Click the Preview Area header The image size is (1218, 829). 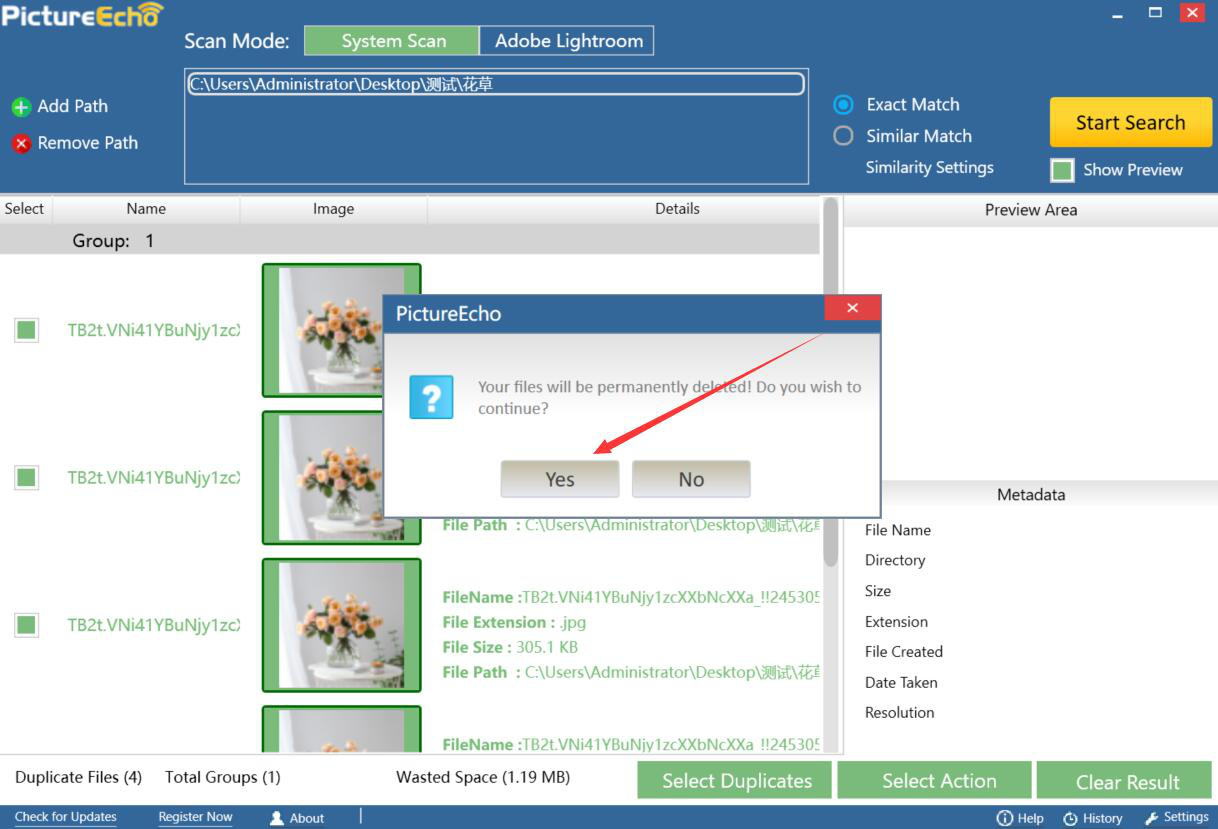(x=1031, y=210)
